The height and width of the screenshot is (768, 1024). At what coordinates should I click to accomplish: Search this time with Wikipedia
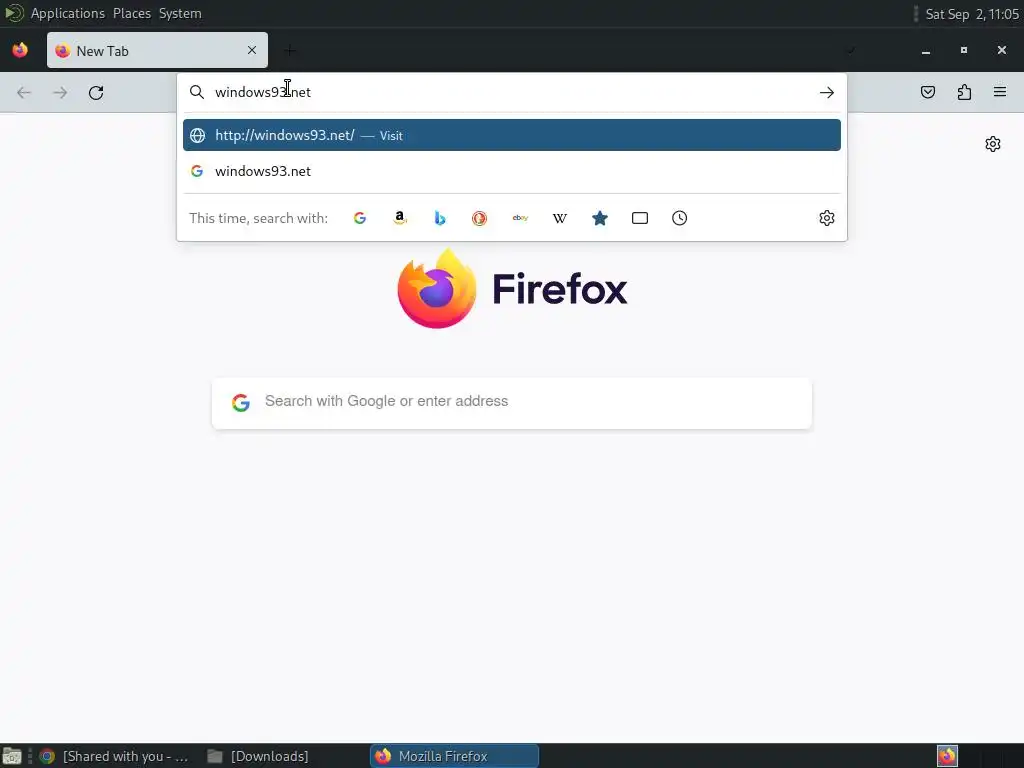tap(560, 218)
